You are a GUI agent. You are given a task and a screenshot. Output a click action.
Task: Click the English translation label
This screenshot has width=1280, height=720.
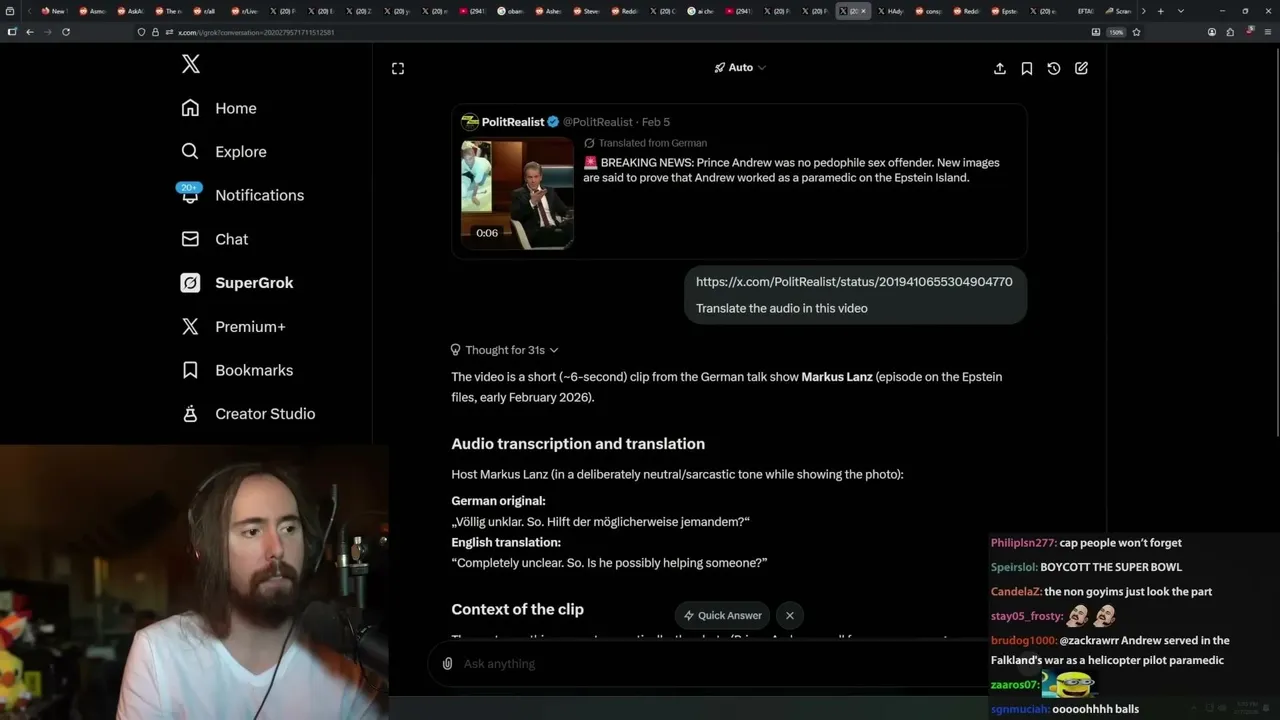506,543
